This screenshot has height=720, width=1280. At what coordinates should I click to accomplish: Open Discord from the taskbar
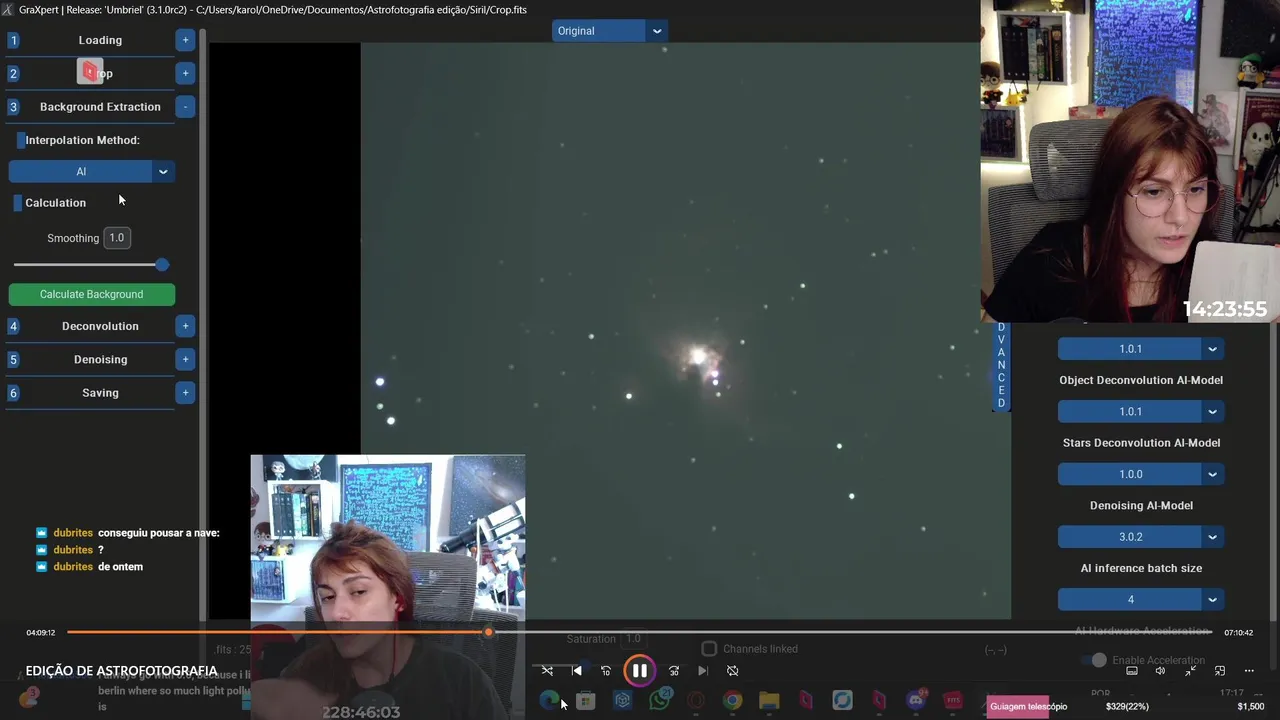click(x=916, y=701)
